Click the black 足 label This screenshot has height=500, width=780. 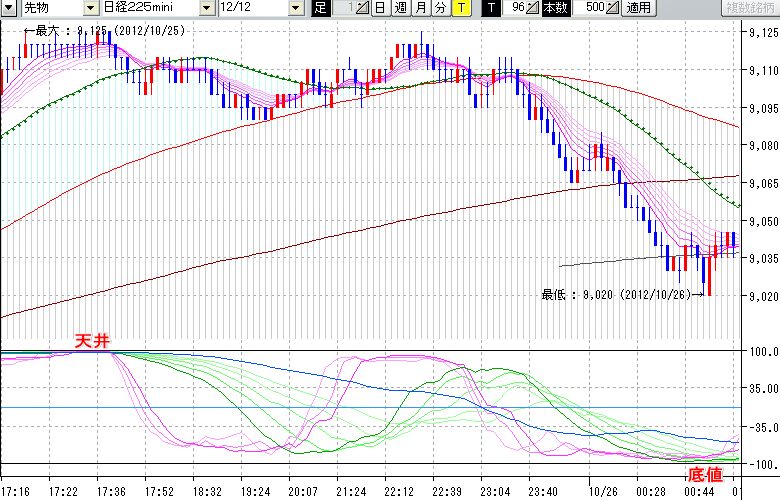coord(320,8)
